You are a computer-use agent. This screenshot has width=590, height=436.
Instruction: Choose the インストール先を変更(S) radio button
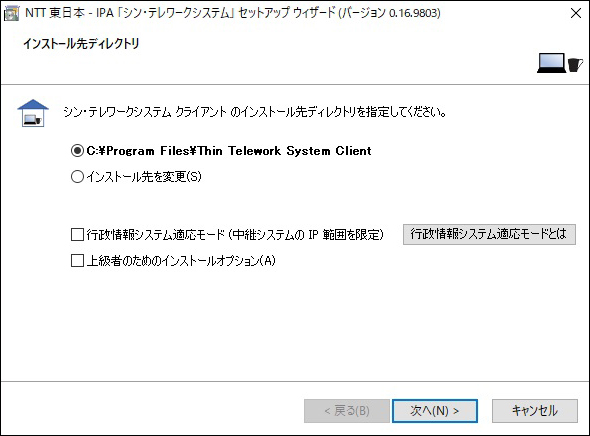(x=77, y=177)
